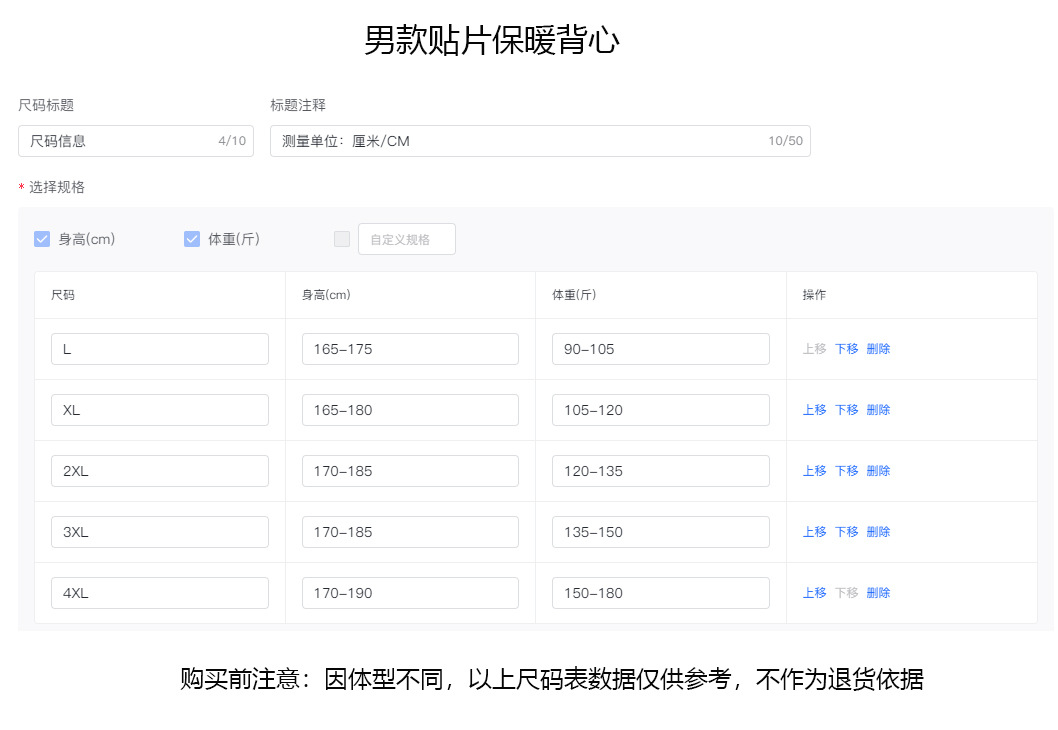Move the XL row up using 上移
The height and width of the screenshot is (730, 1058).
click(814, 409)
